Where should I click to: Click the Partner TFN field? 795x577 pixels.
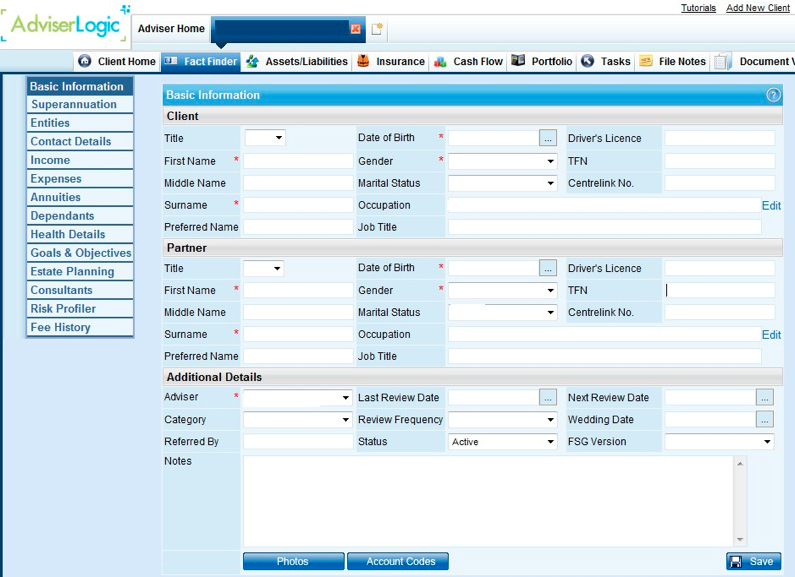(x=720, y=290)
